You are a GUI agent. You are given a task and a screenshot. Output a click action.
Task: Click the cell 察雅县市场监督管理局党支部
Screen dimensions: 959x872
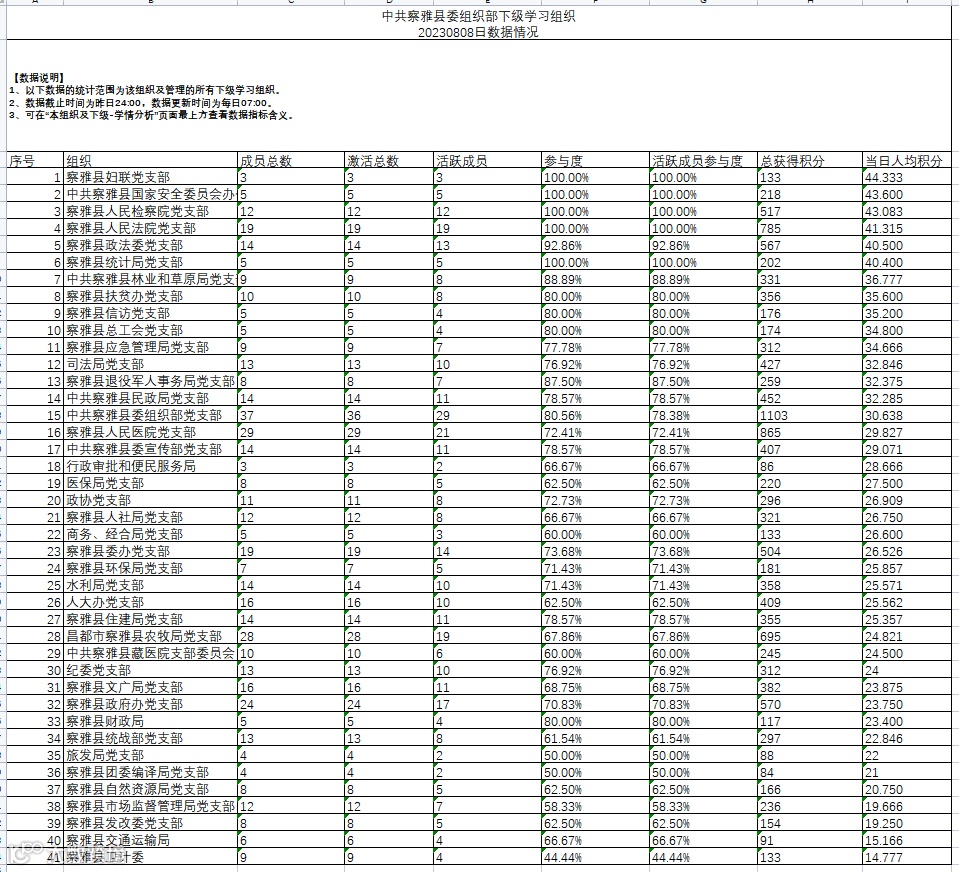(x=150, y=807)
